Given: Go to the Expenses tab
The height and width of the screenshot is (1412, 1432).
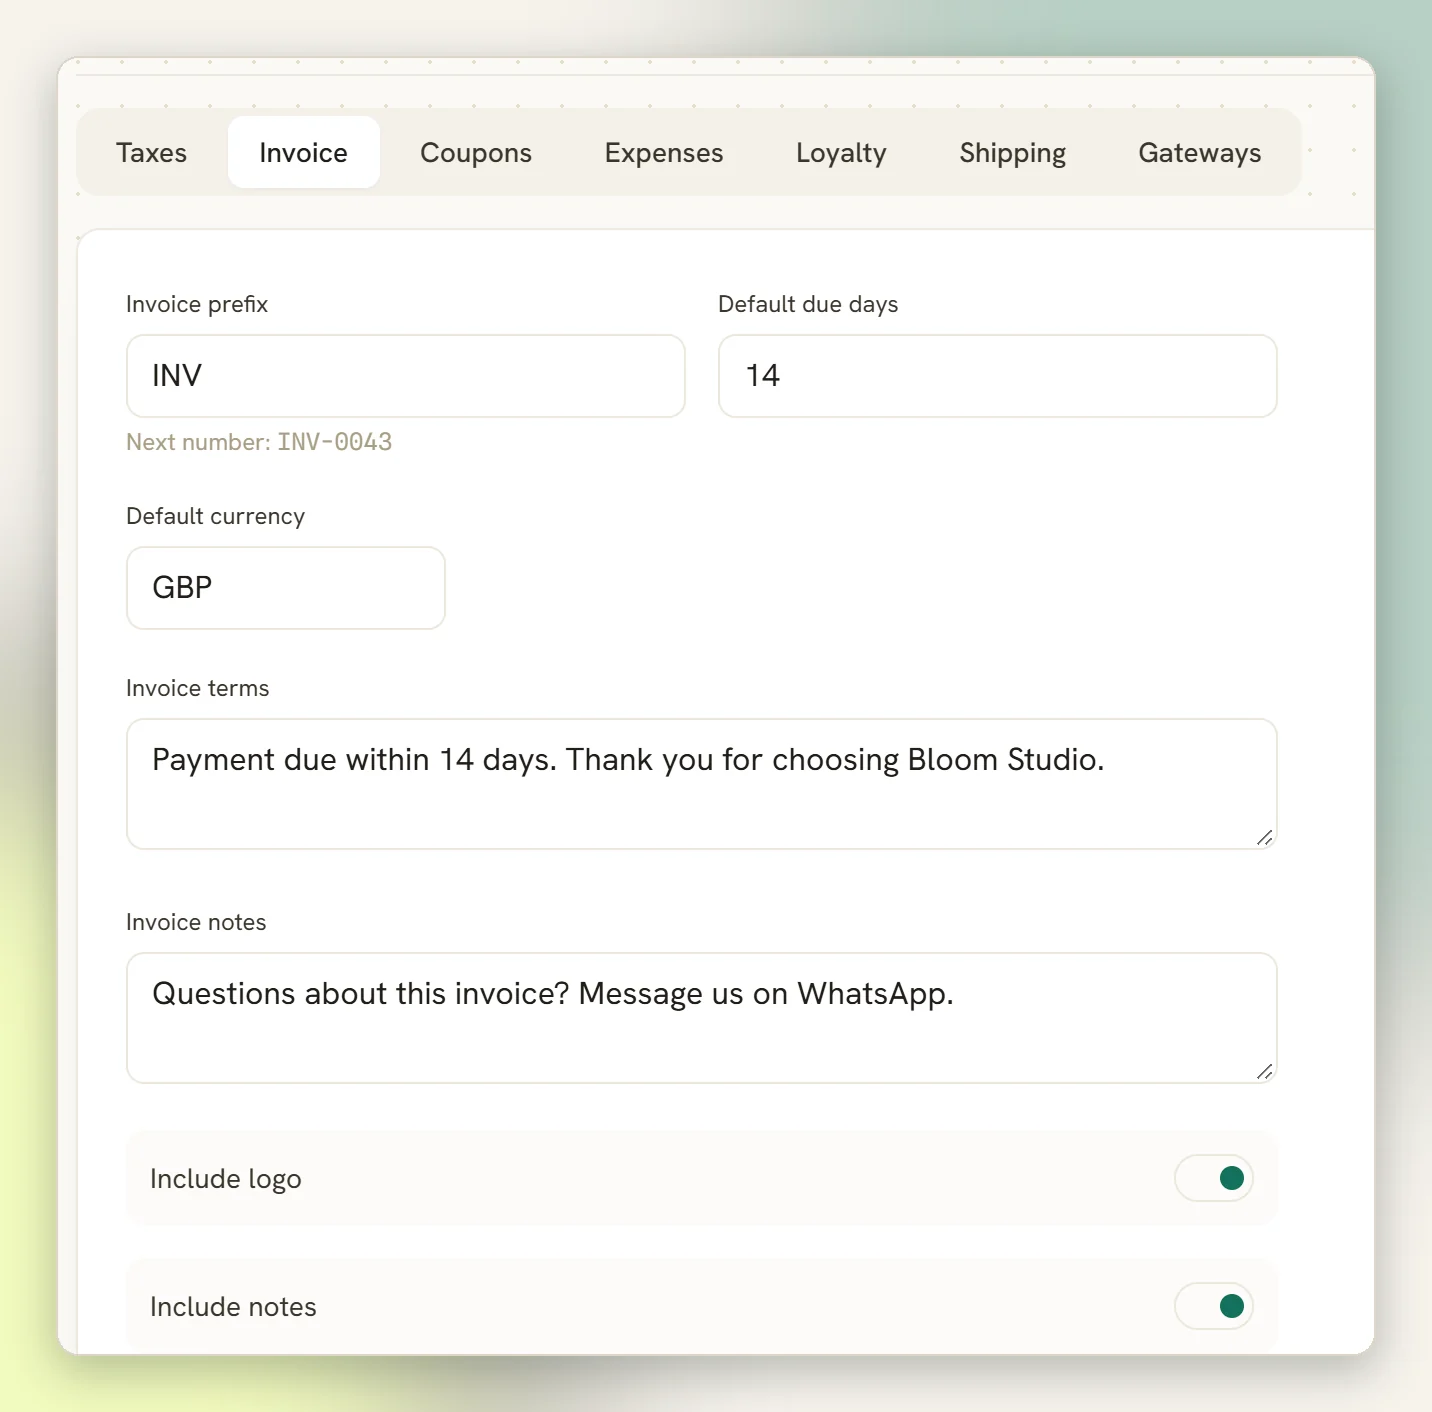Looking at the screenshot, I should (664, 152).
